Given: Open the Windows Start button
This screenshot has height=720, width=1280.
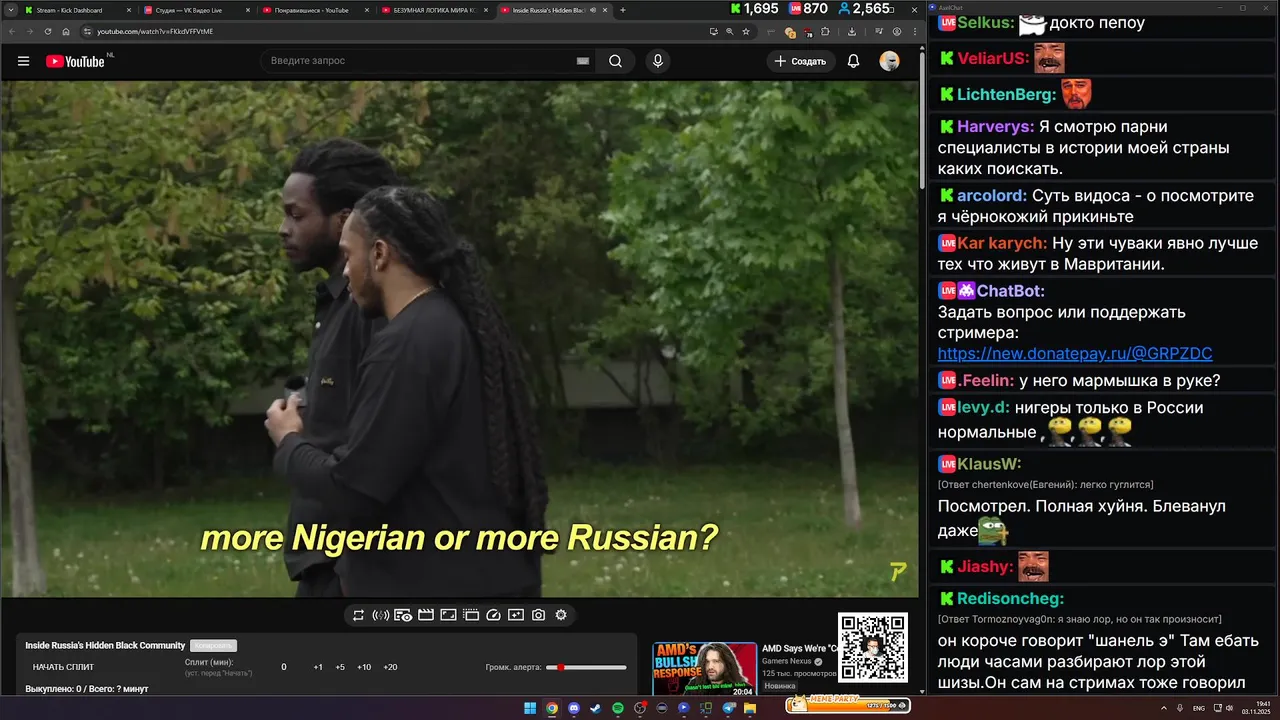Looking at the screenshot, I should click(x=530, y=708).
